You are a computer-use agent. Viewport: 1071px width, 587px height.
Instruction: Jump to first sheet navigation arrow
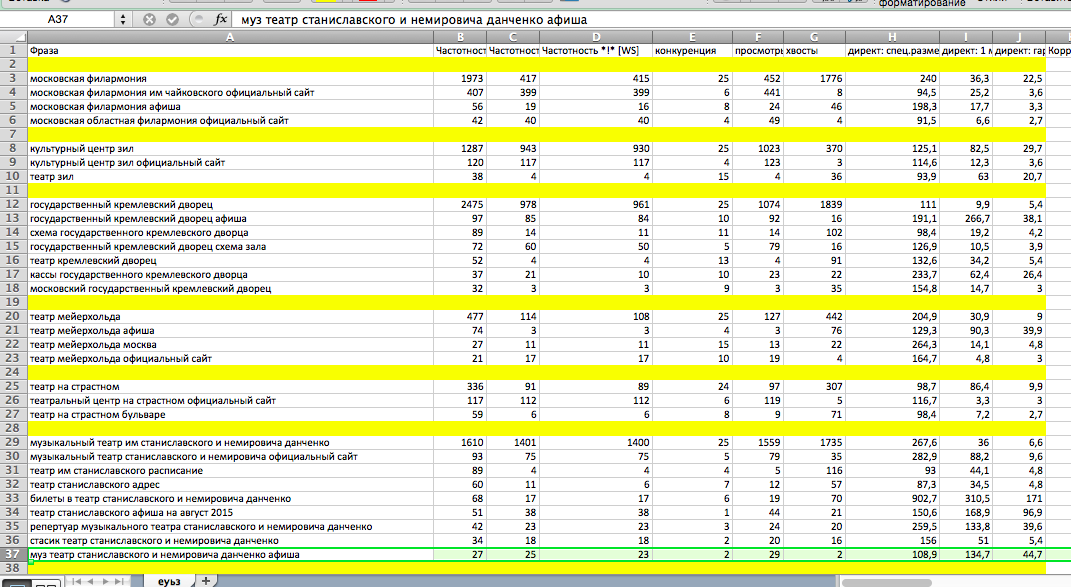click(x=77, y=582)
